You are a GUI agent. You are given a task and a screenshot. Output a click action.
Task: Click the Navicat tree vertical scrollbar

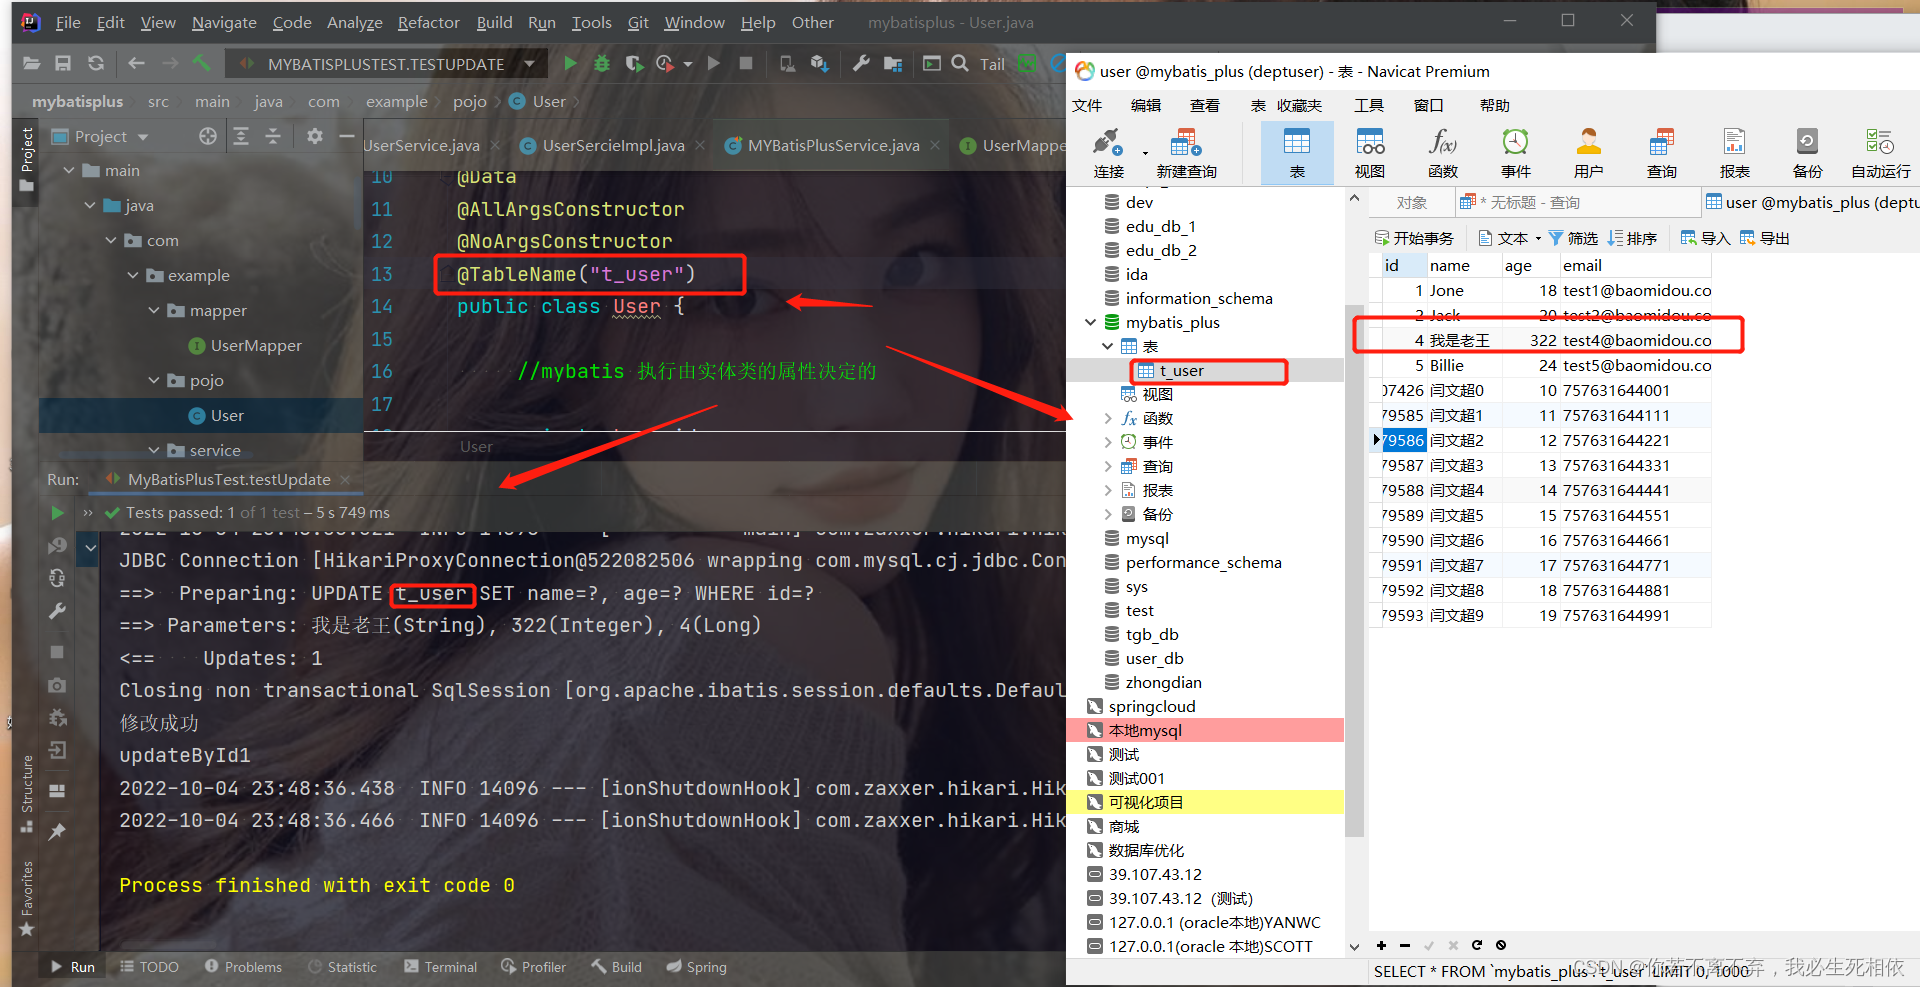pyautogui.click(x=1354, y=570)
